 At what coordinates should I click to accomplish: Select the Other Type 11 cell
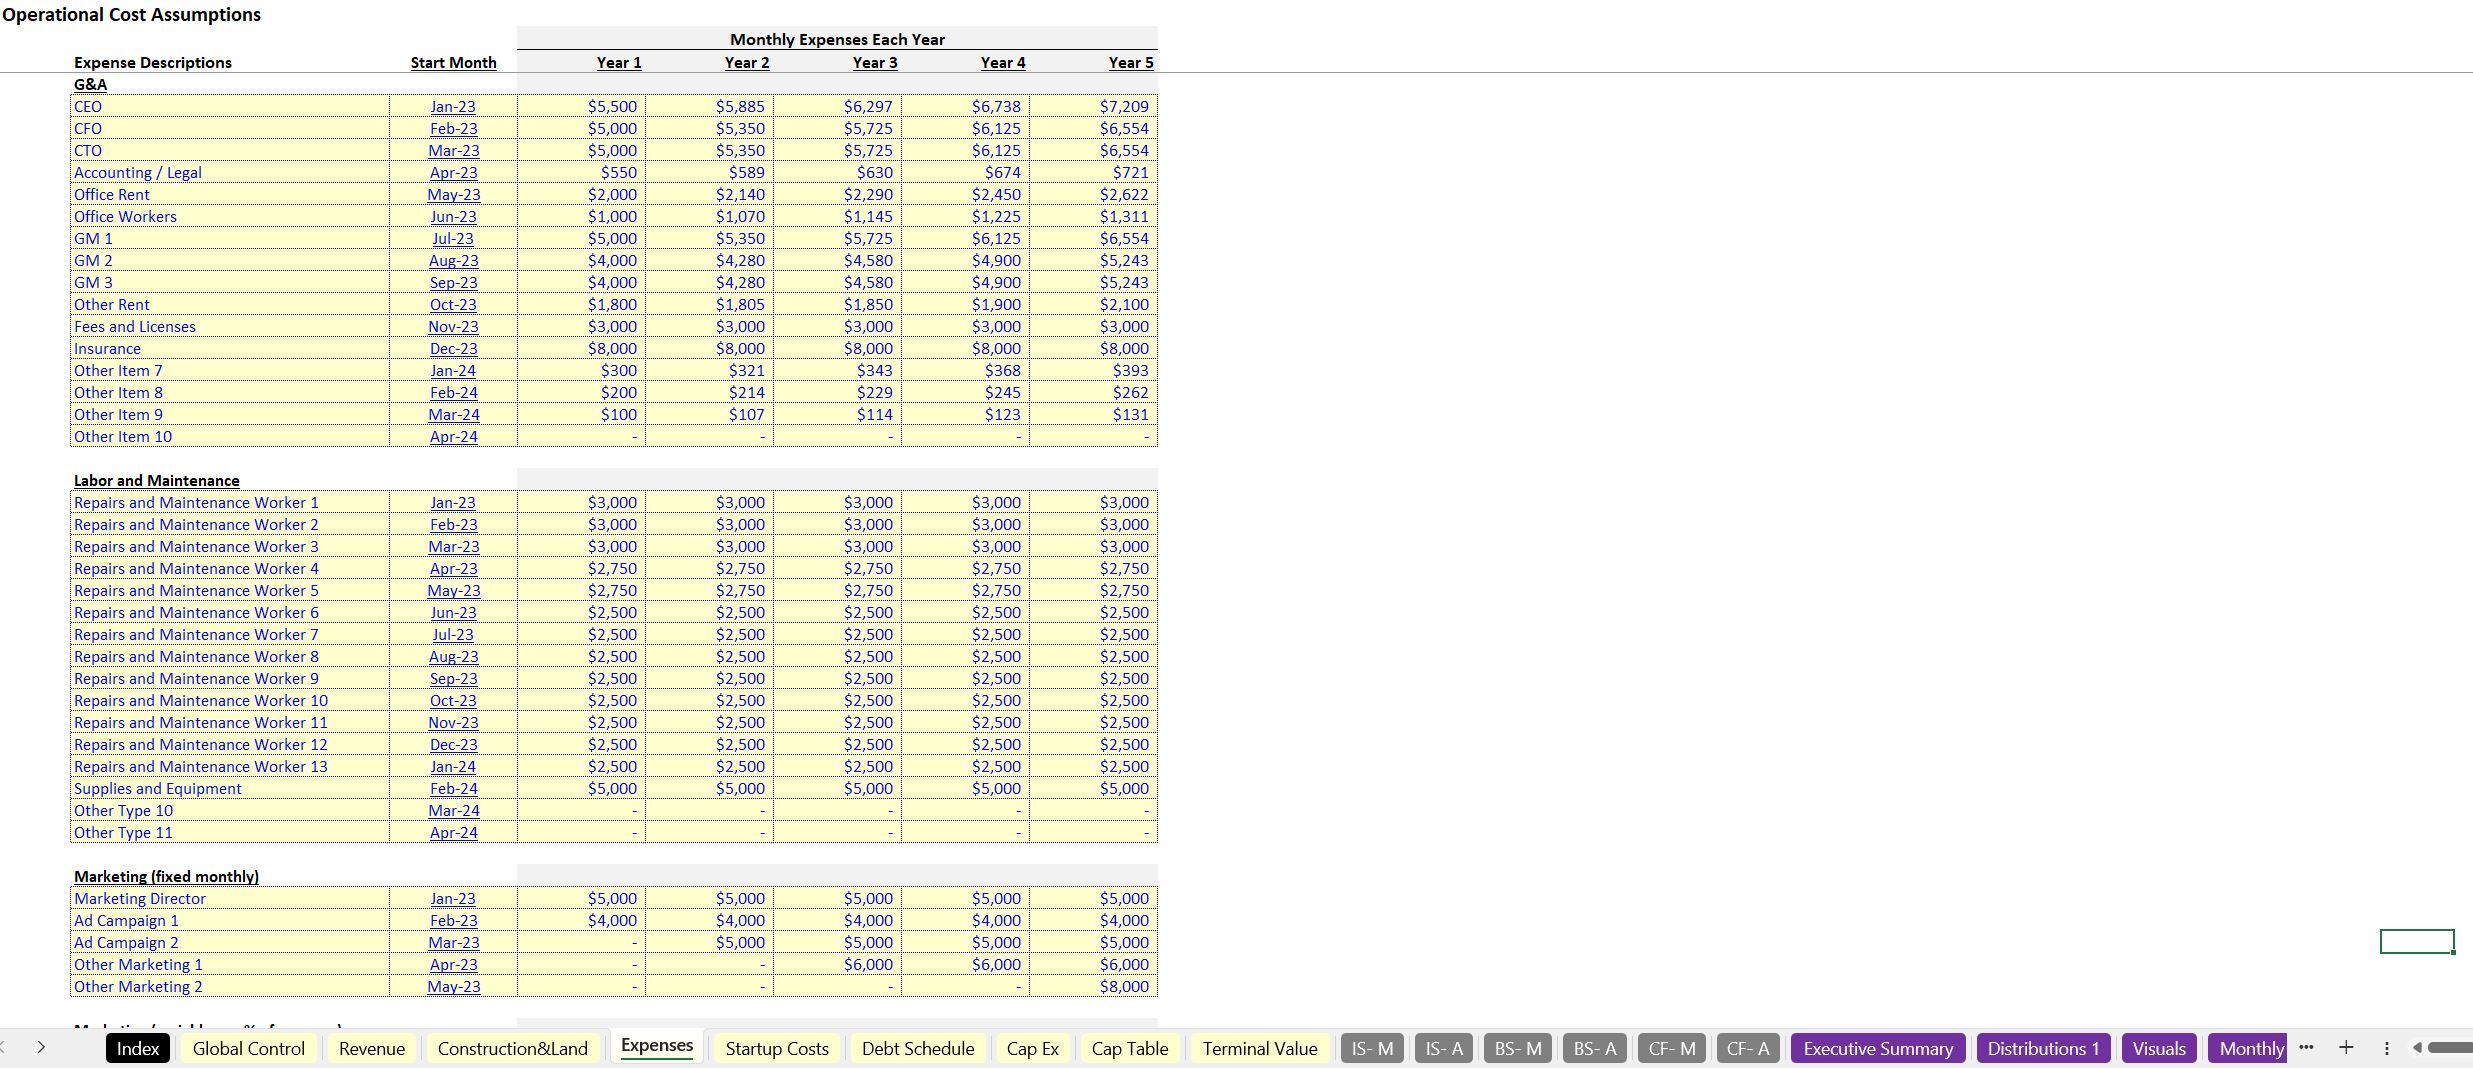[230, 832]
